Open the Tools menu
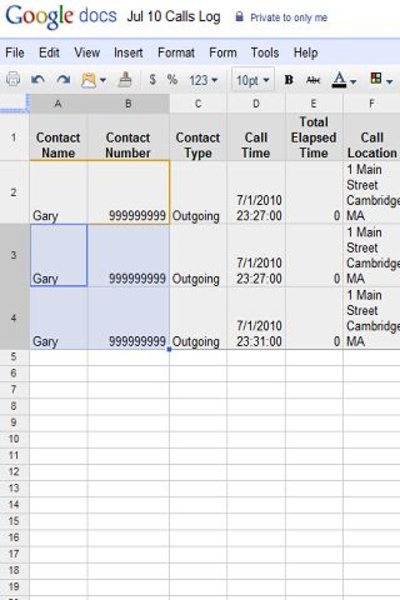This screenshot has width=400, height=600. (265, 52)
